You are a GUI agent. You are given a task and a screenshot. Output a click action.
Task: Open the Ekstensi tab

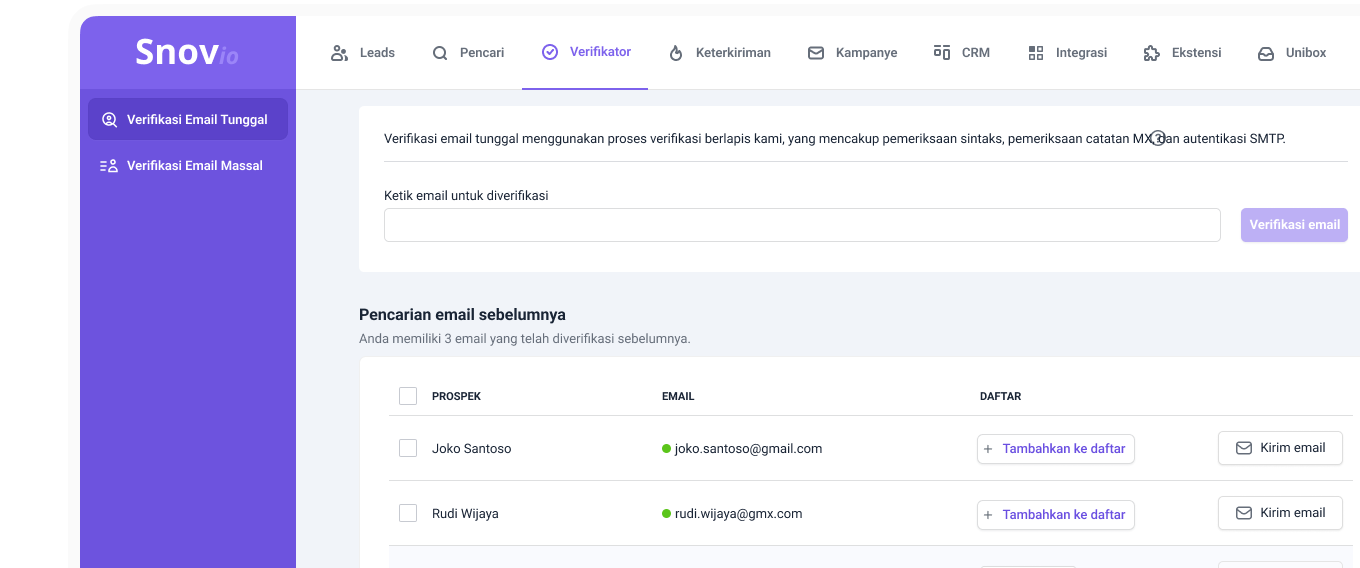[x=1182, y=53]
